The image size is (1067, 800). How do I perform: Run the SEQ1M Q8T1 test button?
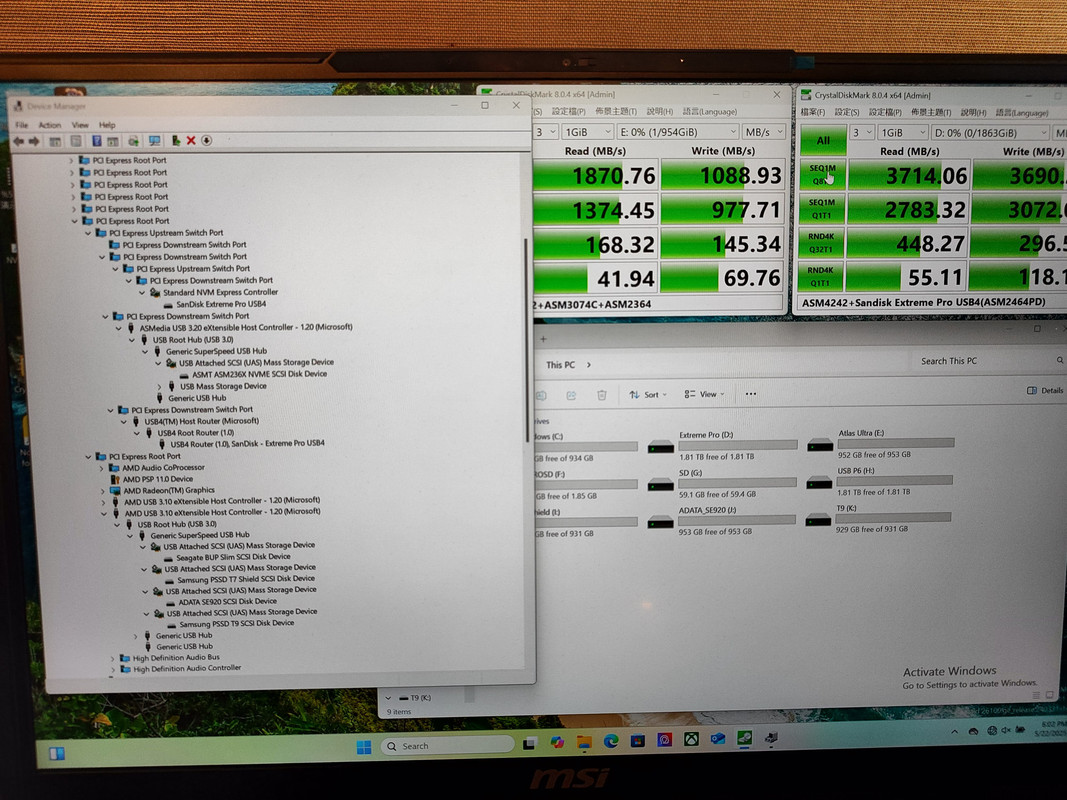(x=822, y=175)
